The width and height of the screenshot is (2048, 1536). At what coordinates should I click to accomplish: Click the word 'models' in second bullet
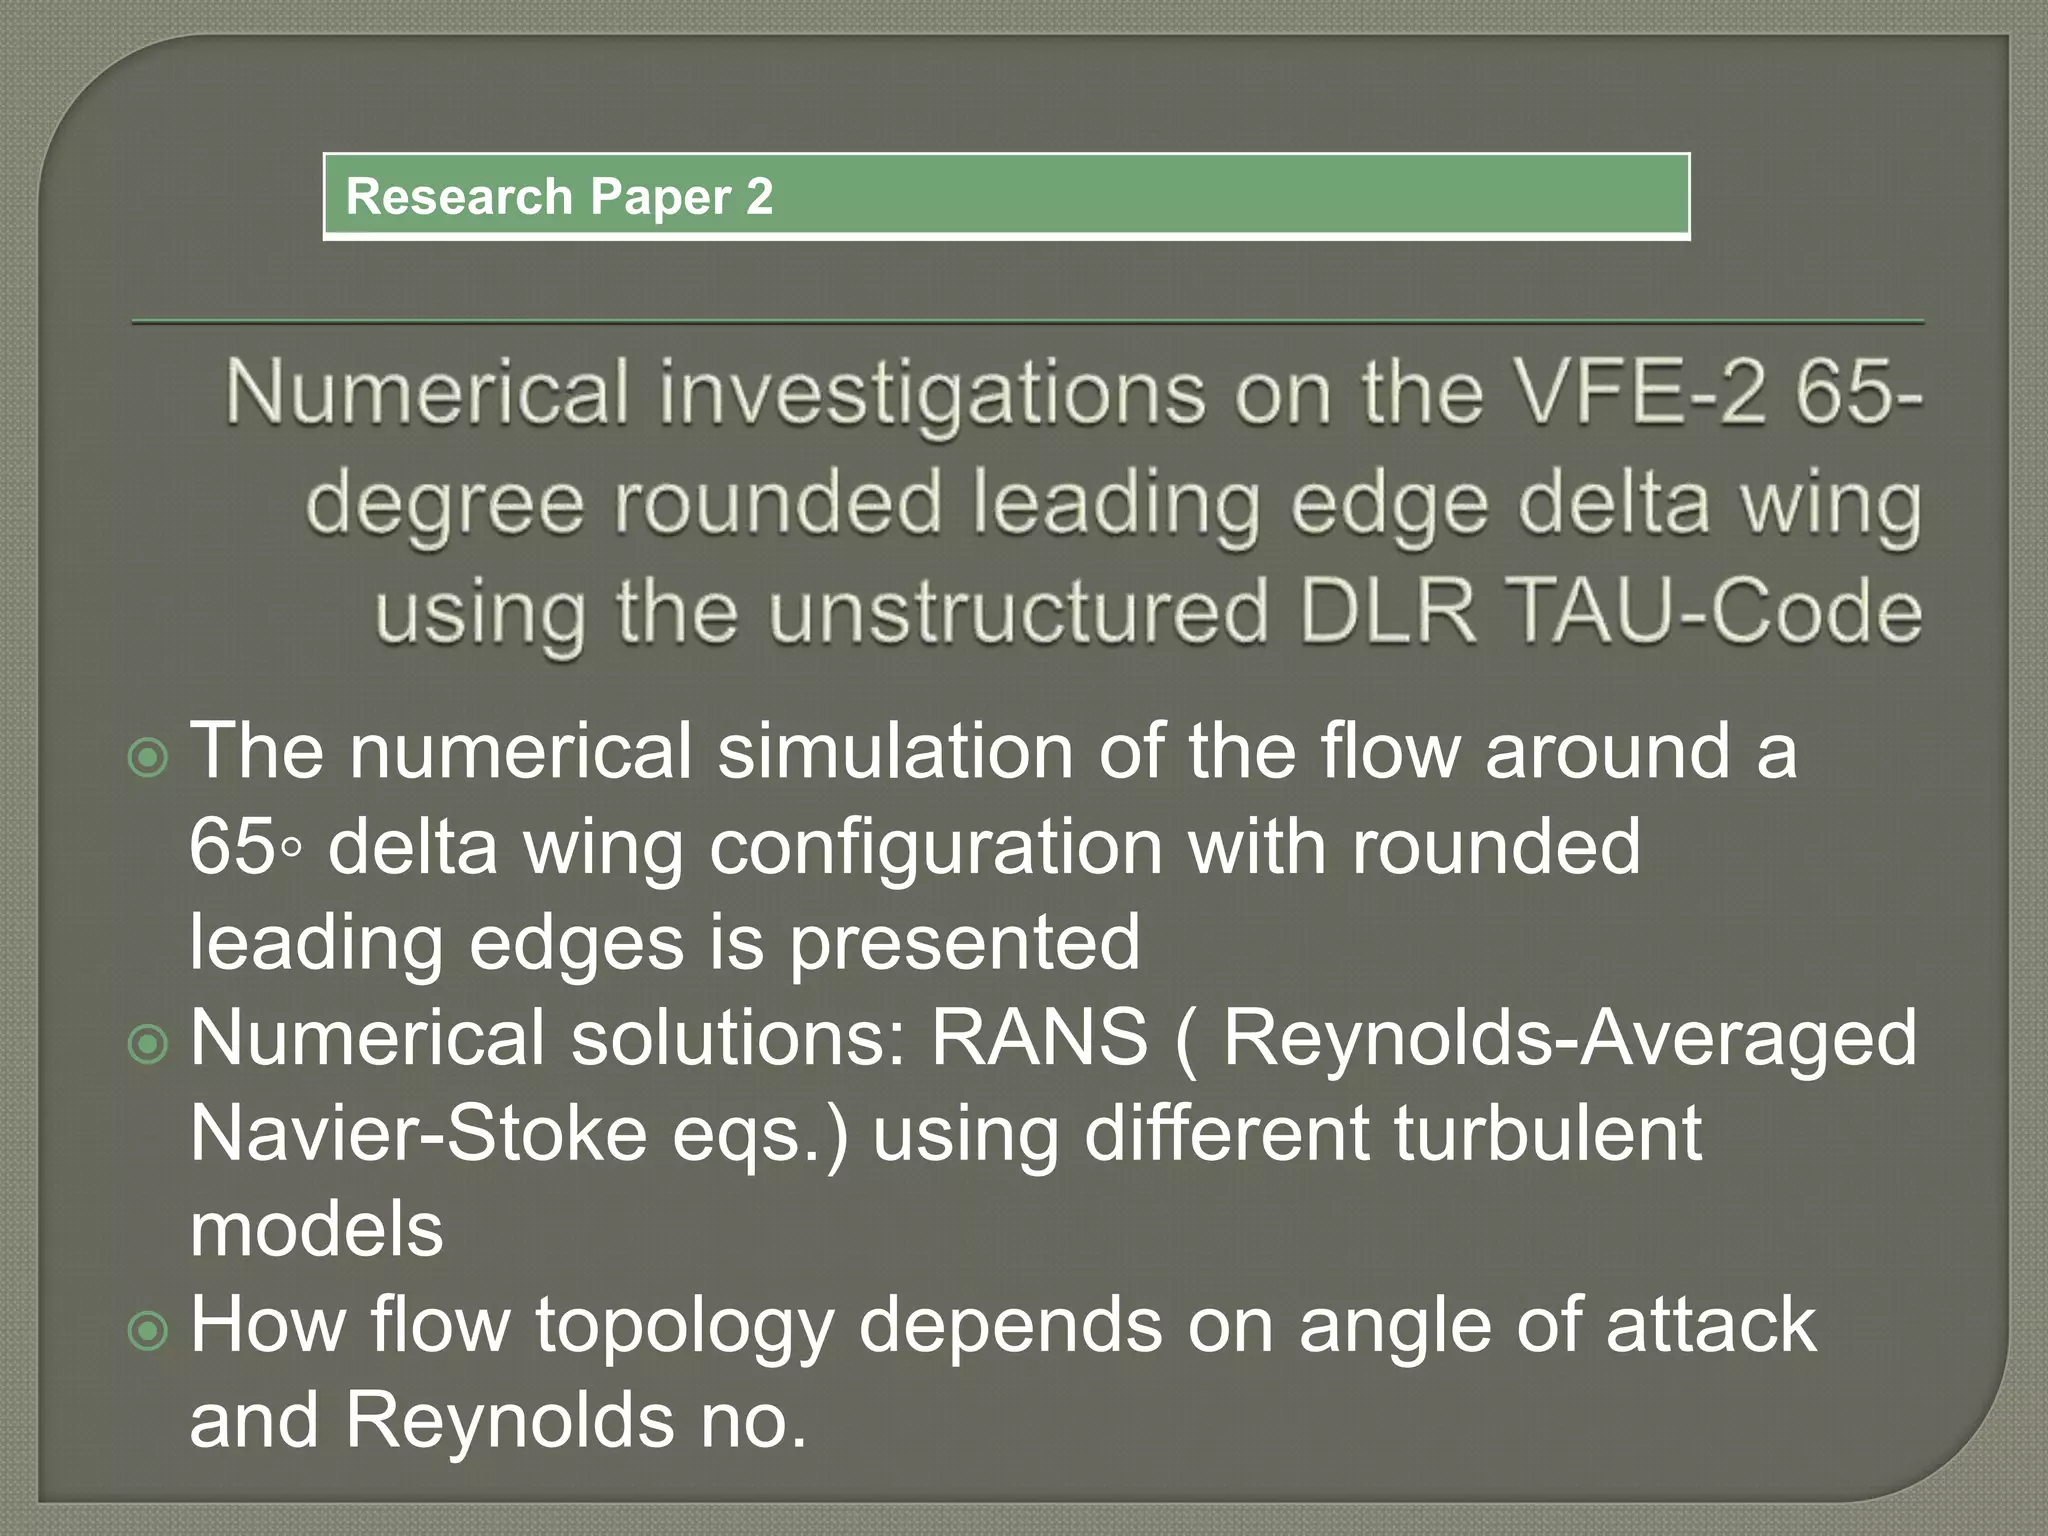click(316, 1230)
